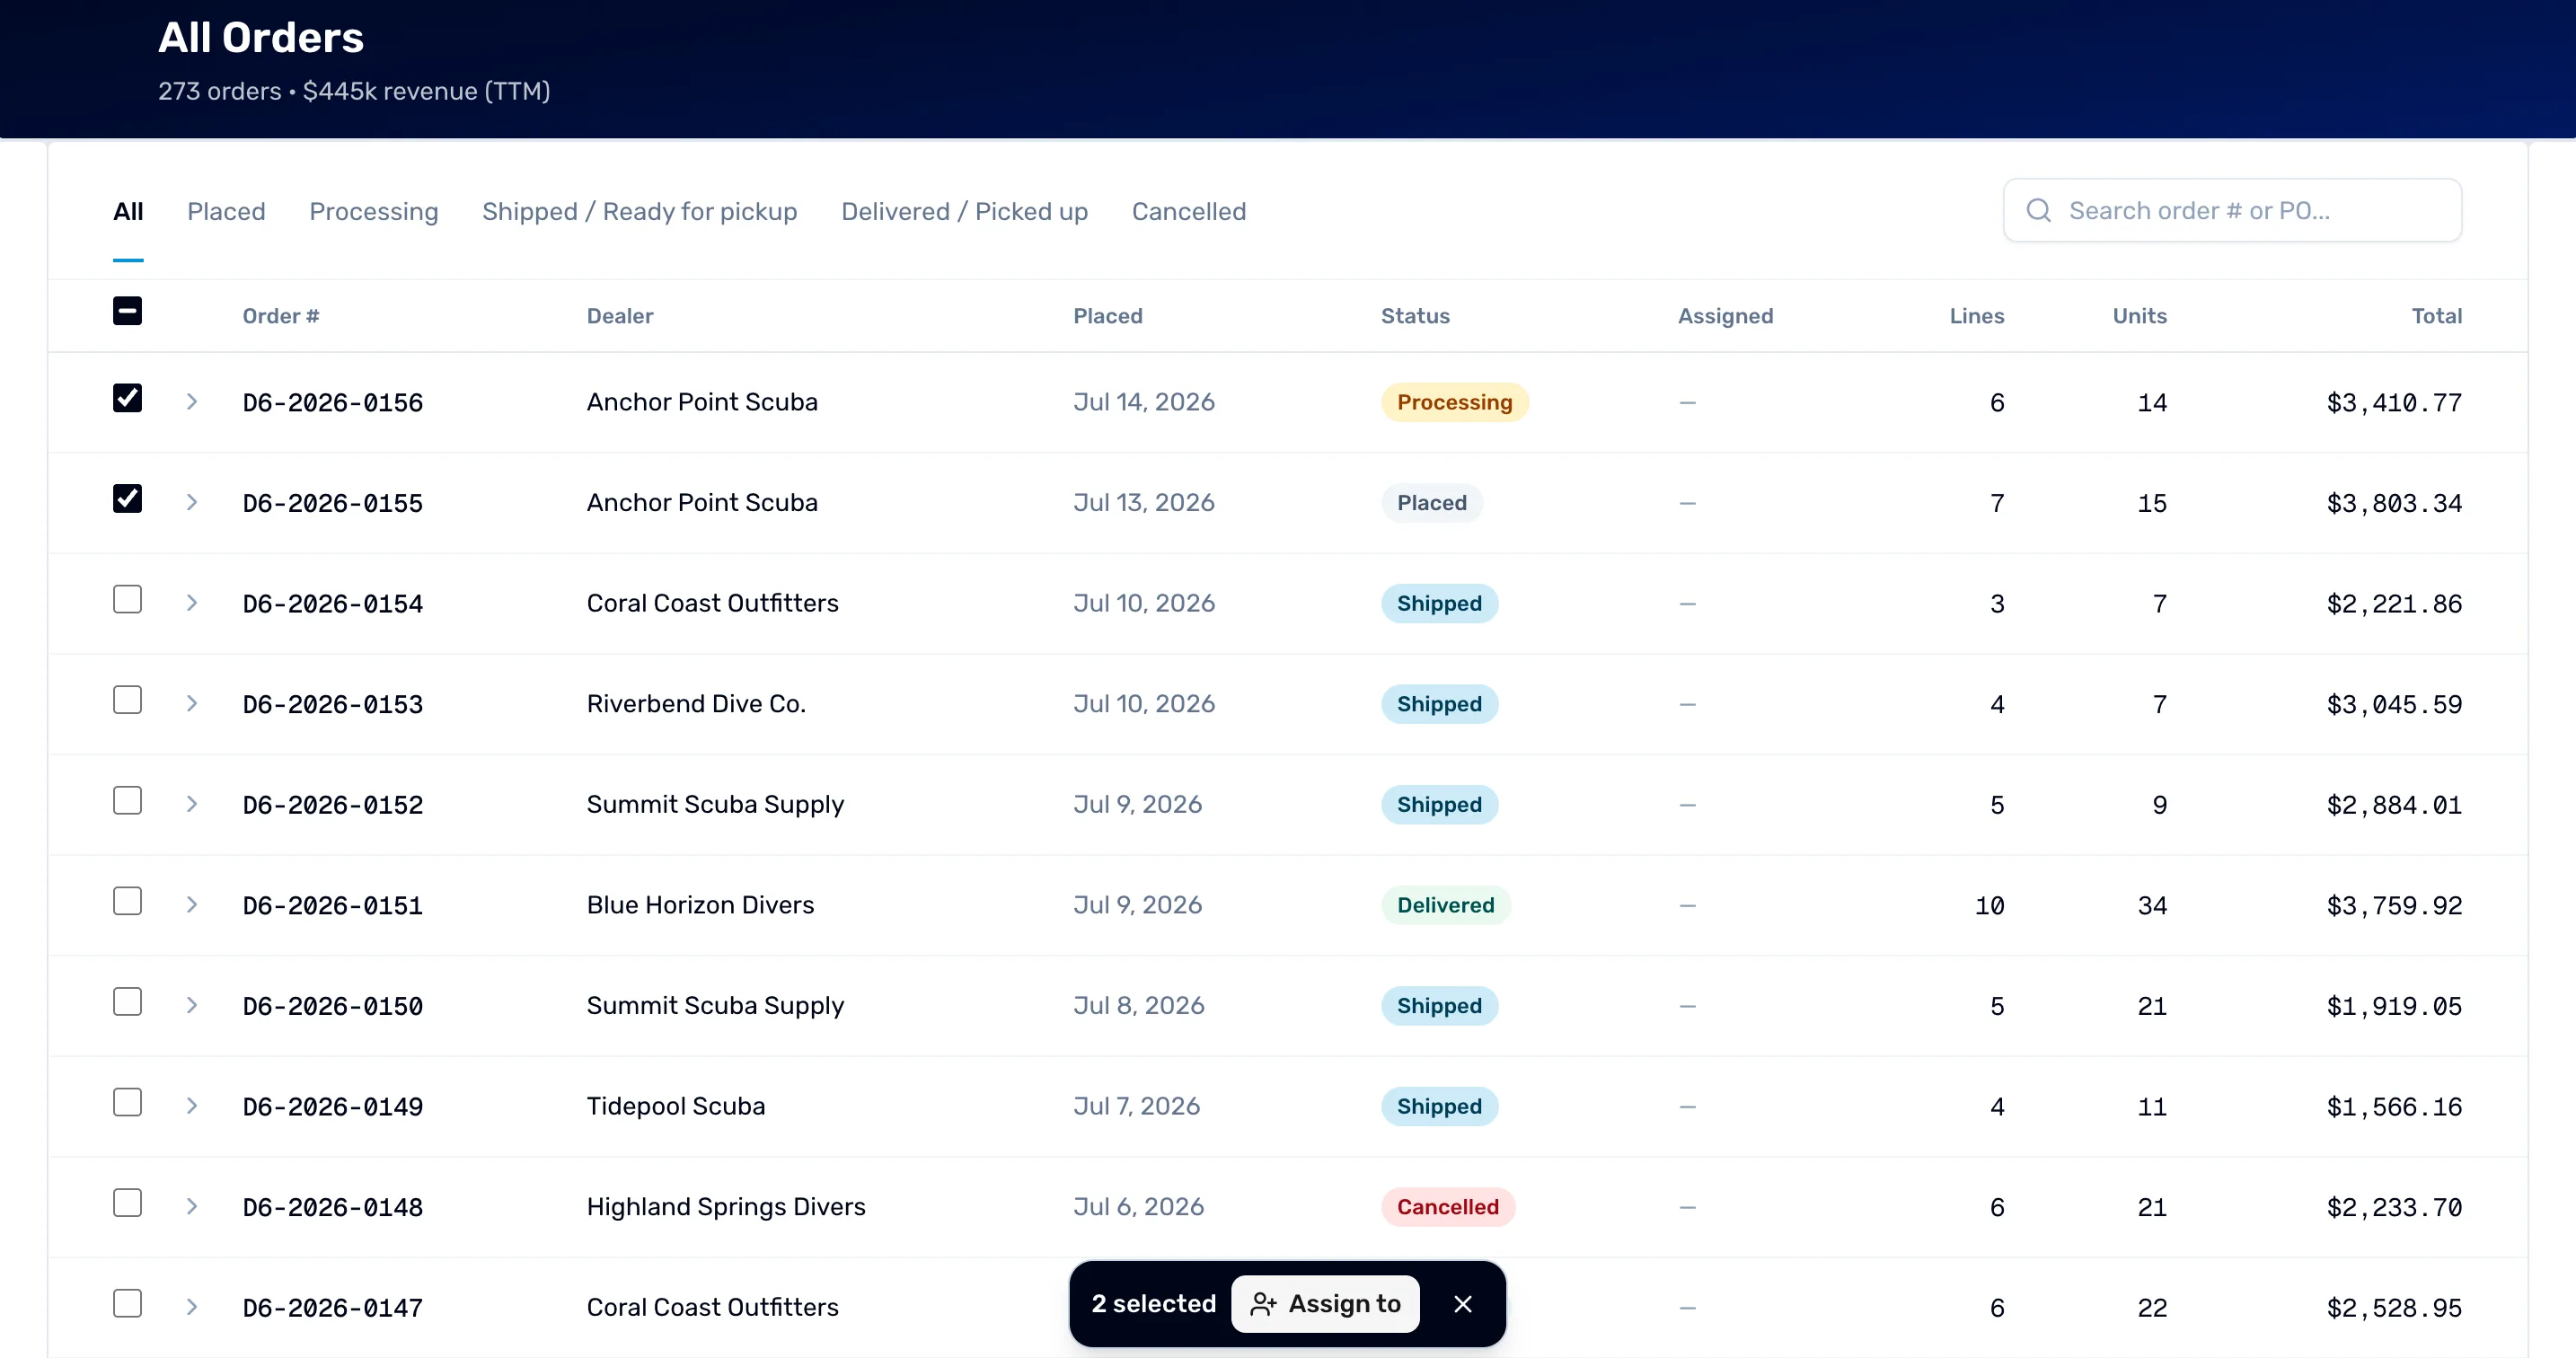Click the total $1,566.16
2576x1358 pixels.
(x=2394, y=1106)
